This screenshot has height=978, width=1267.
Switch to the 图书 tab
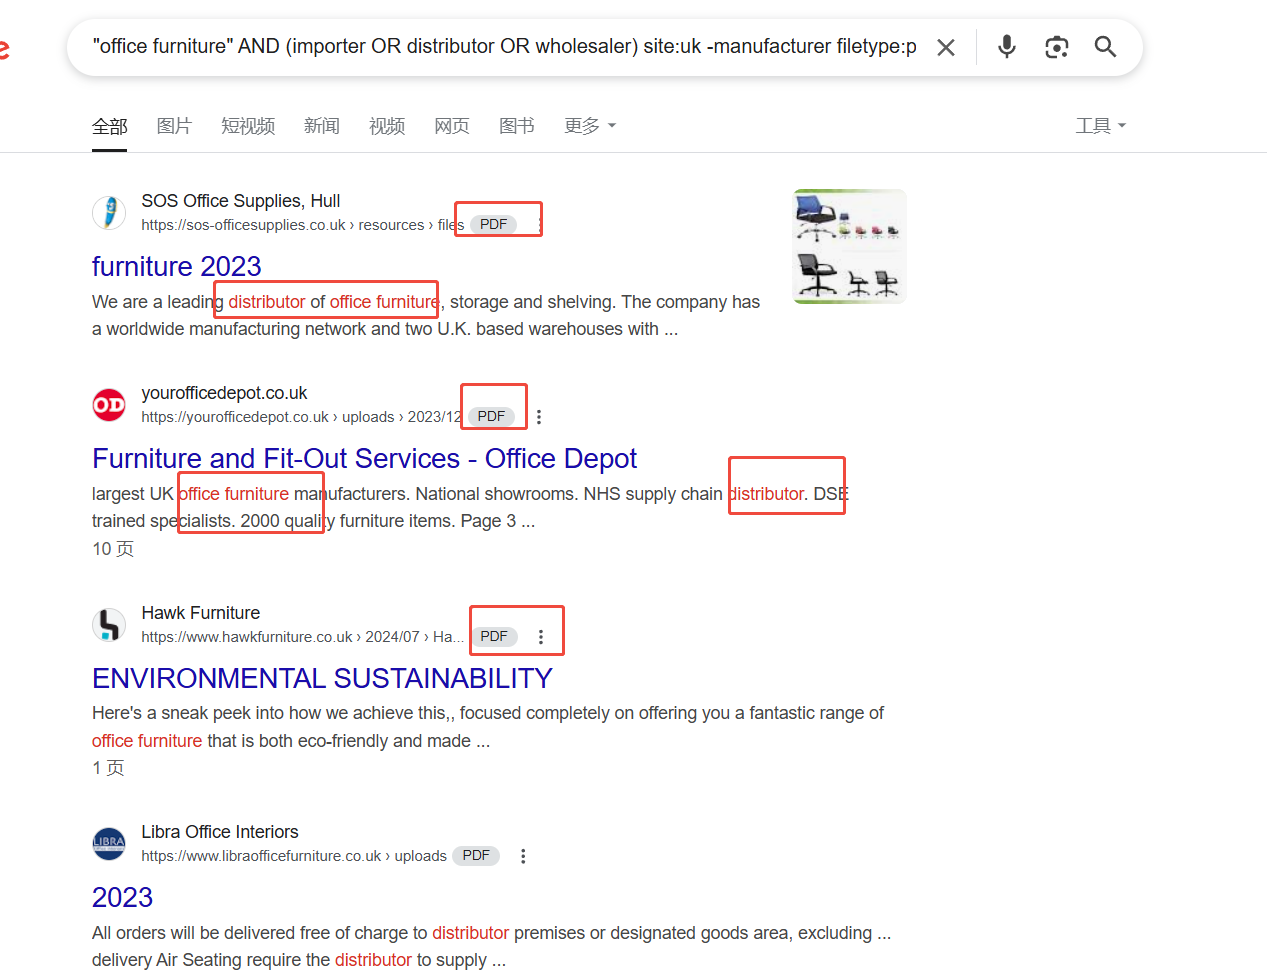tap(517, 126)
